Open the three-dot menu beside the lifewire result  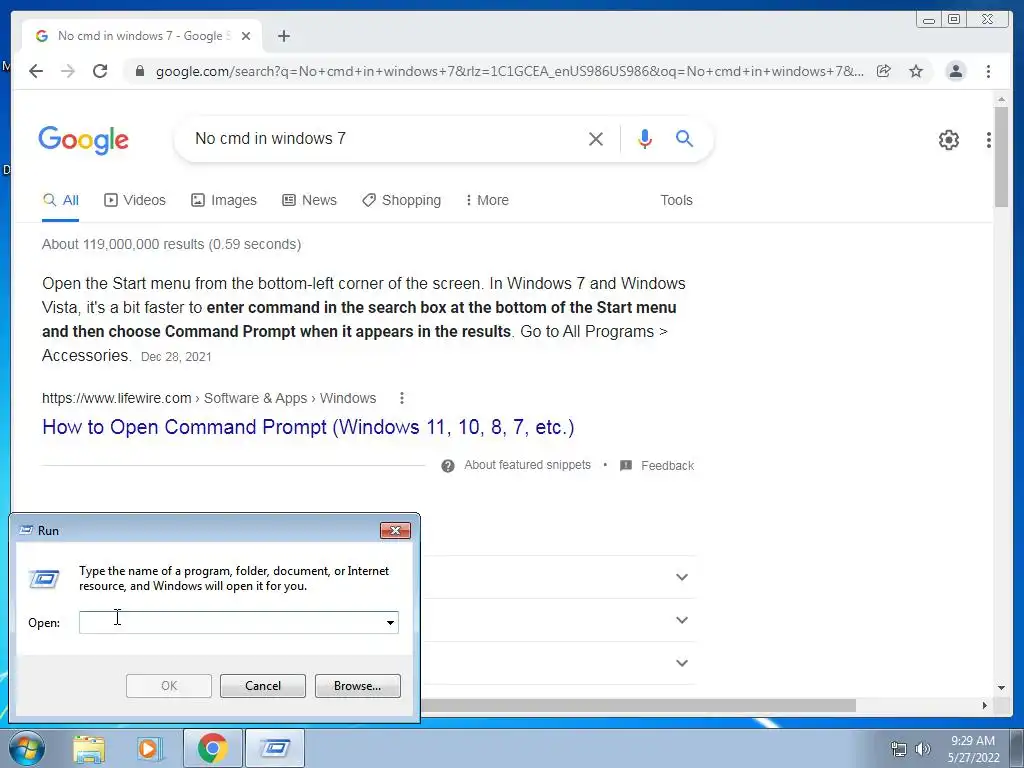pos(402,398)
